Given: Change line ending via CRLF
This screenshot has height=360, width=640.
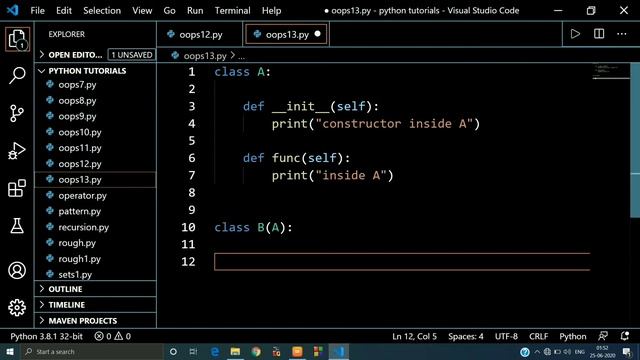Looking at the screenshot, I should 538,336.
